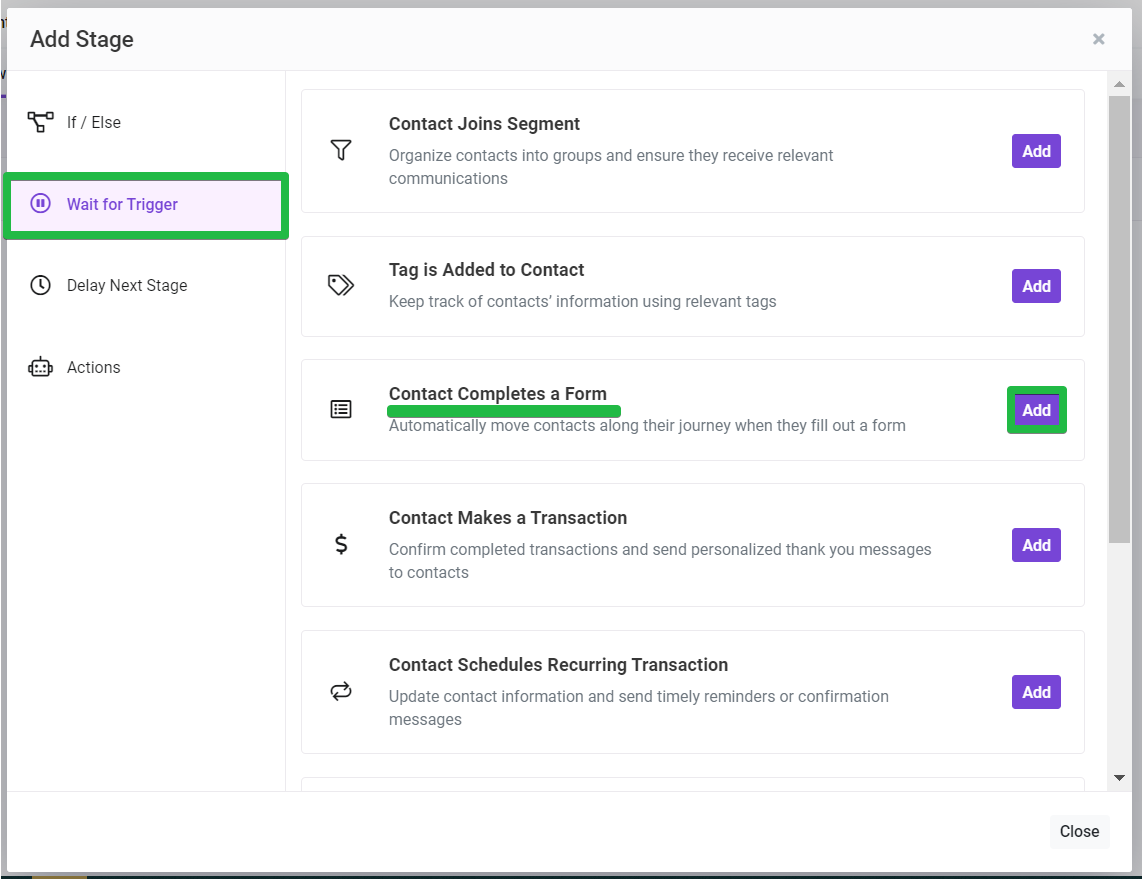Click the dollar sign transaction icon
This screenshot has height=879, width=1142.
coord(341,544)
